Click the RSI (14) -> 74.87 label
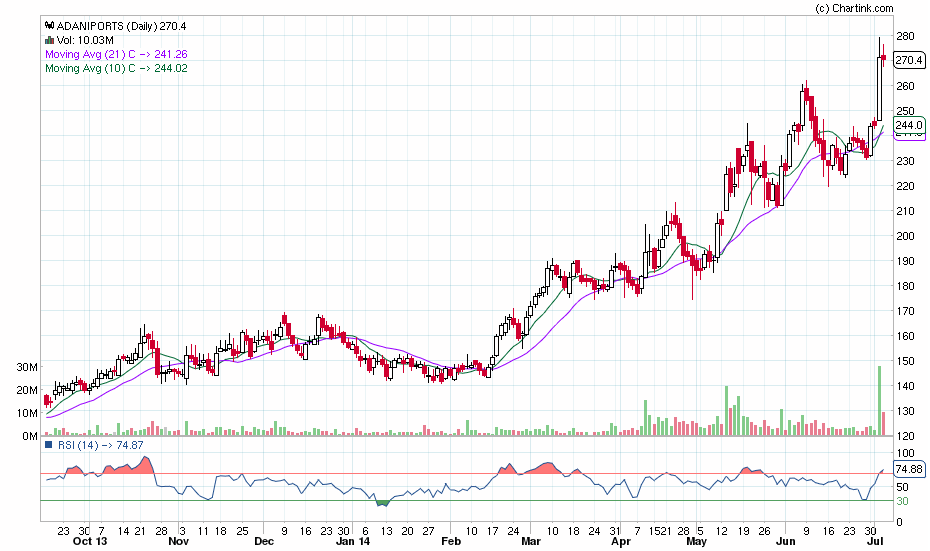The image size is (930, 551). [100, 445]
